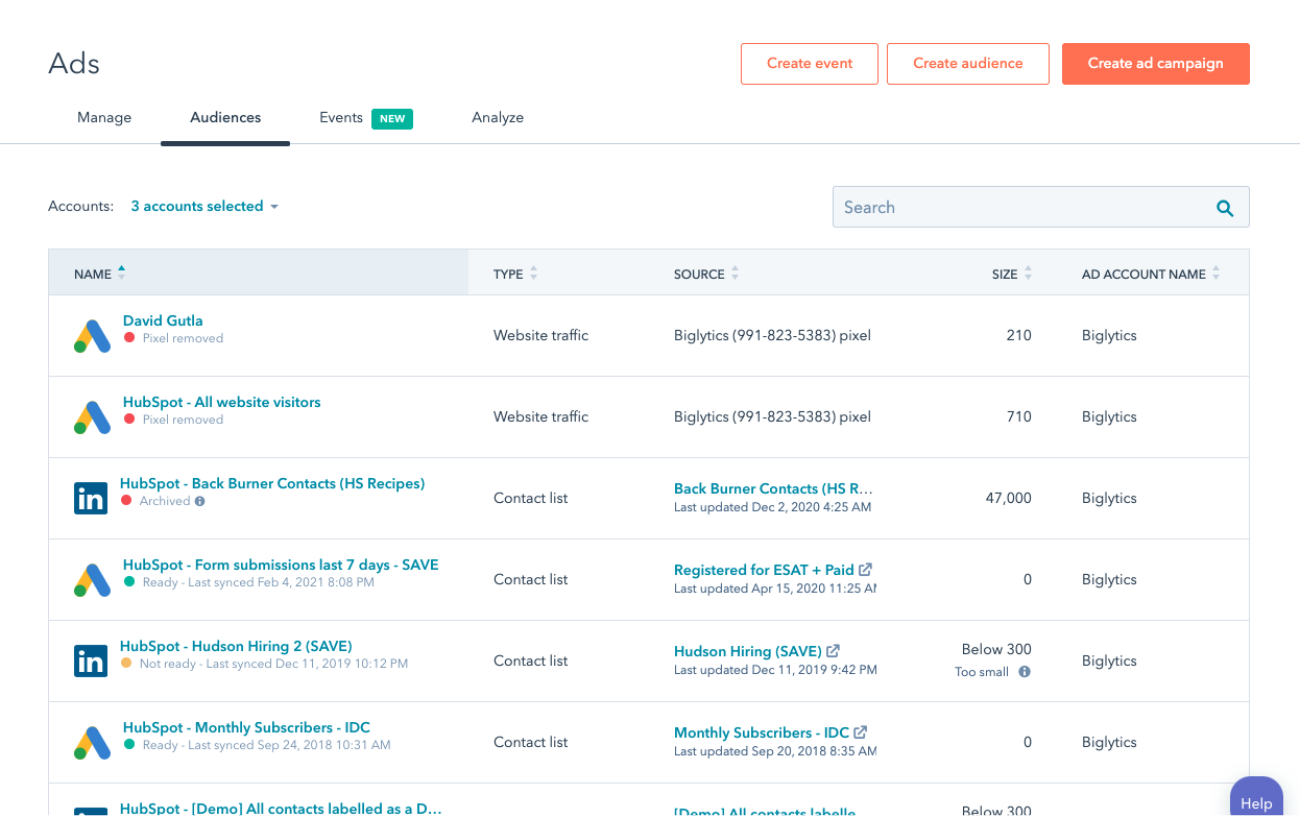
Task: Click Website traffic type in David Gutla row
Action: pyautogui.click(x=541, y=335)
